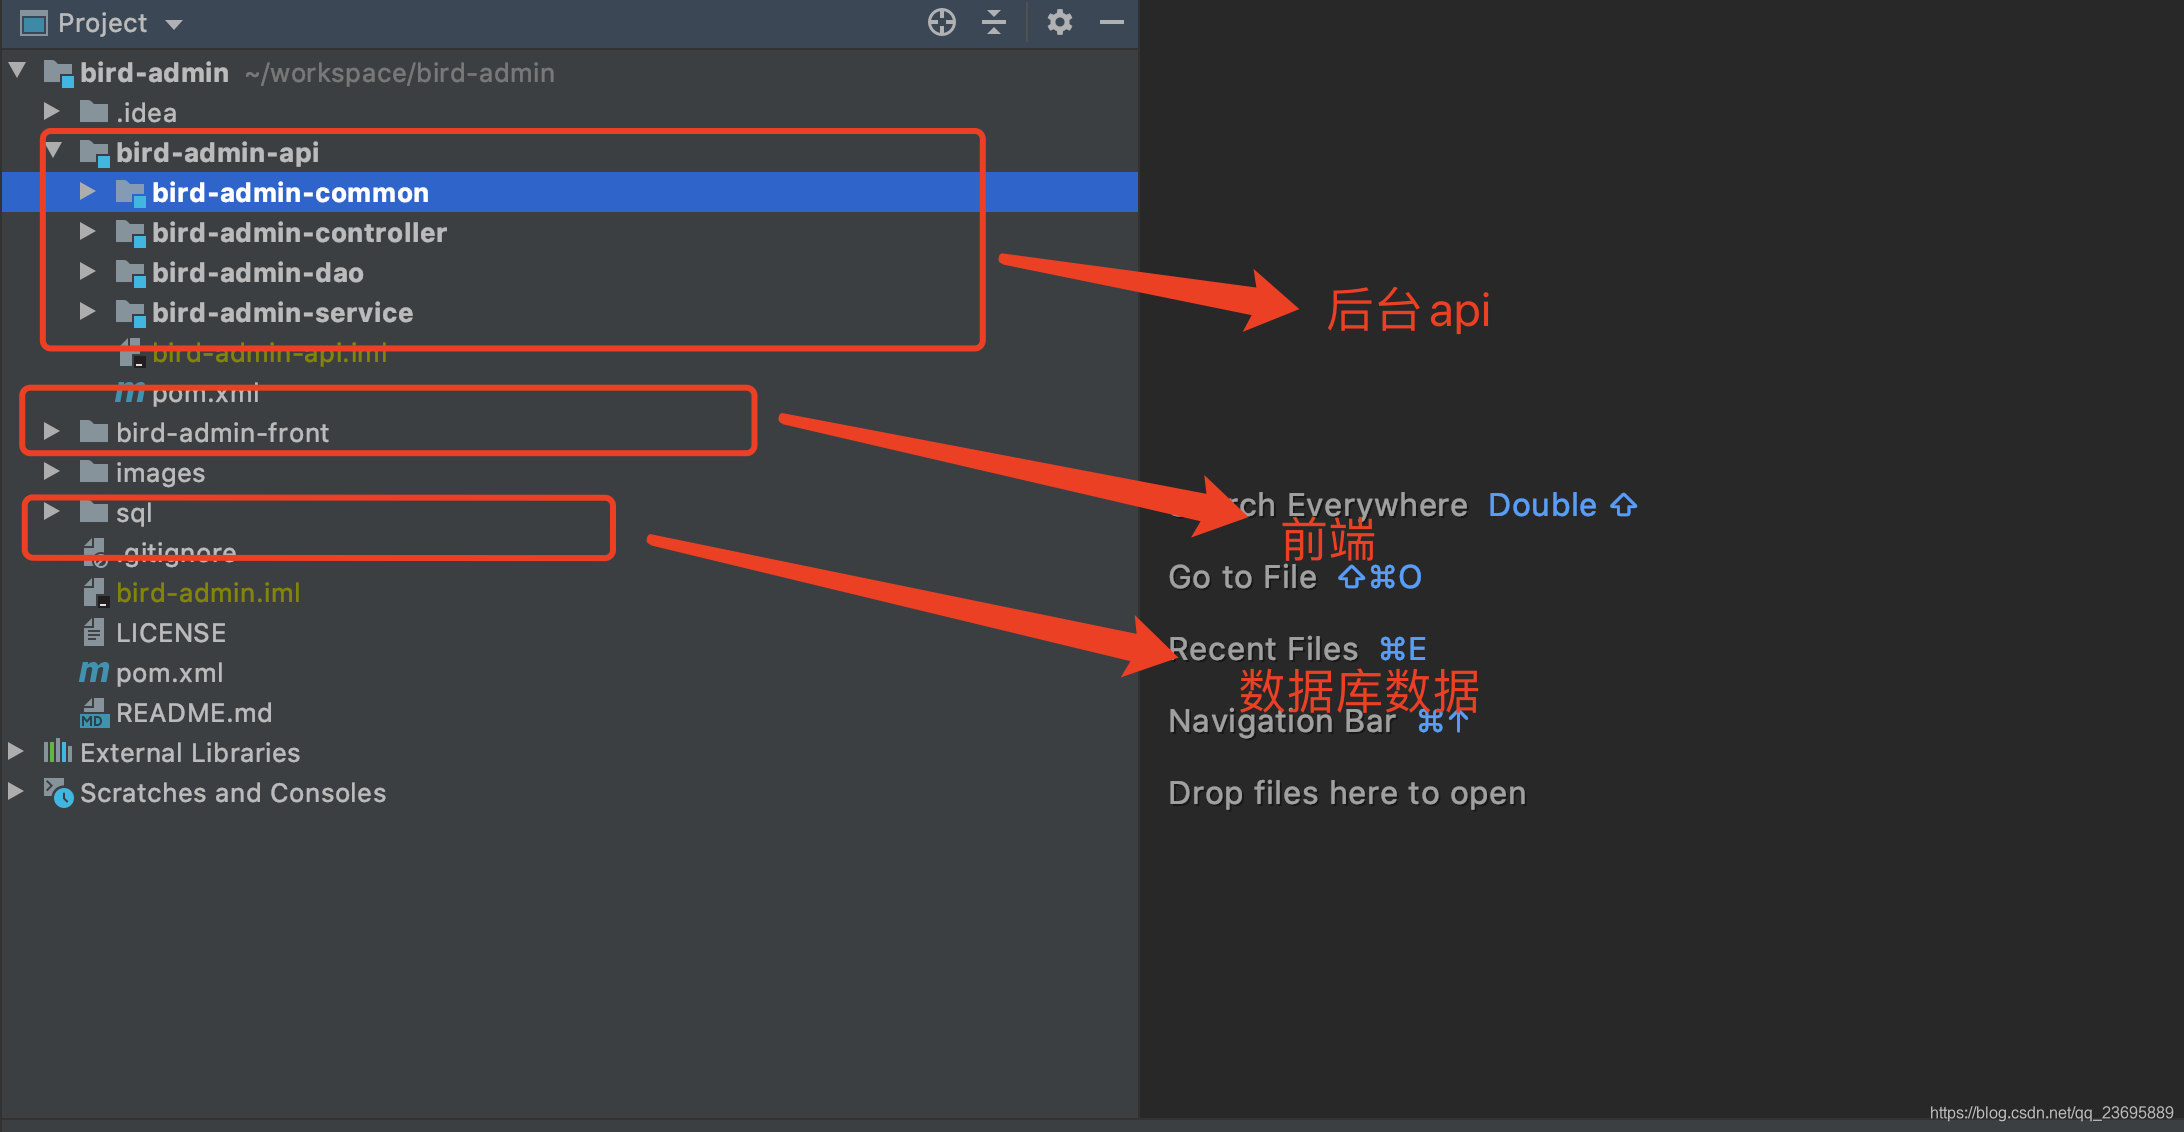Image resolution: width=2184 pixels, height=1132 pixels.
Task: Select bird-admin-front folder name
Action: pos(222,432)
